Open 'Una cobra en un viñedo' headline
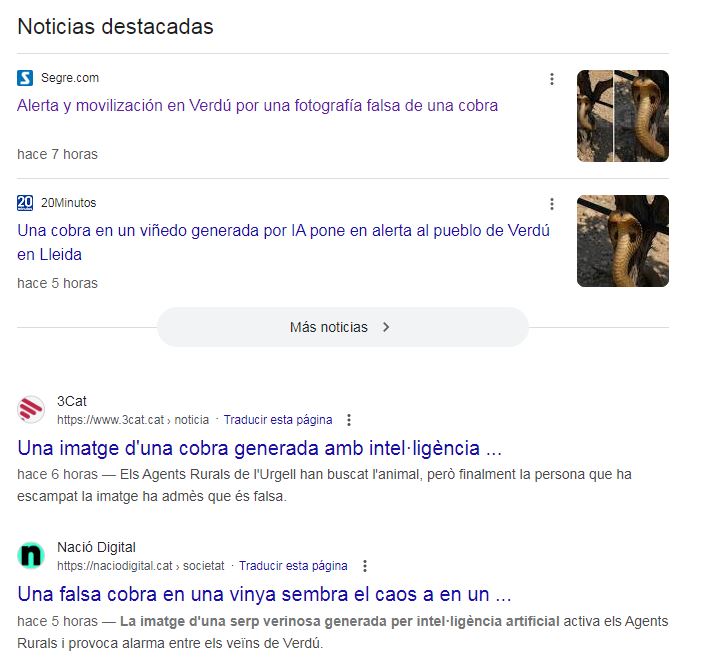The height and width of the screenshot is (670, 721). point(283,242)
